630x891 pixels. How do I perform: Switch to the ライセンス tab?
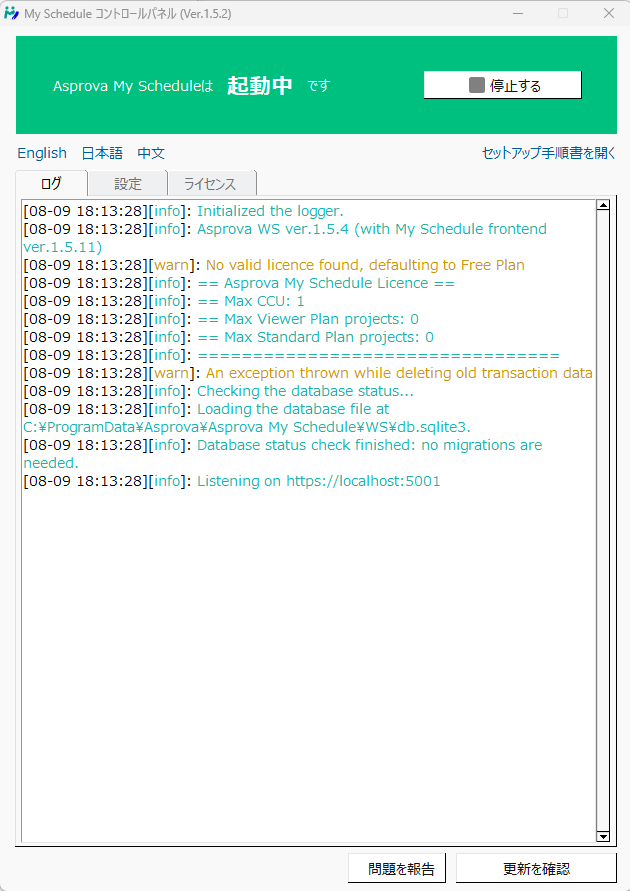(210, 184)
